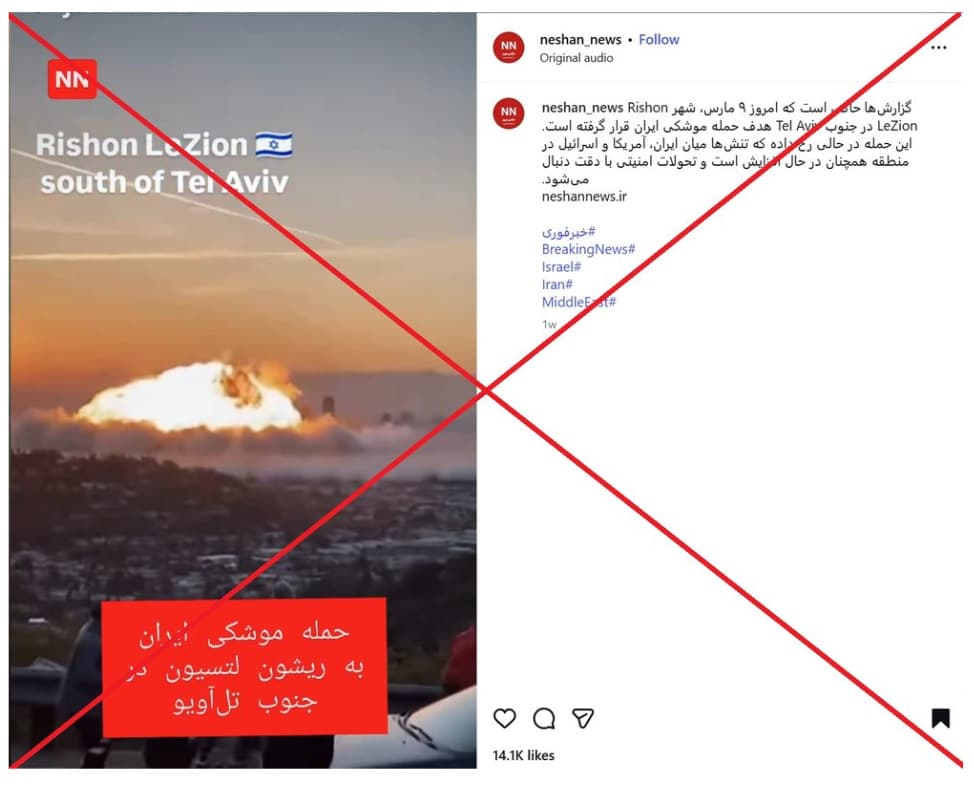This screenshot has width=974, height=789.
Task: Click the 1w post timestamp
Action: [549, 324]
